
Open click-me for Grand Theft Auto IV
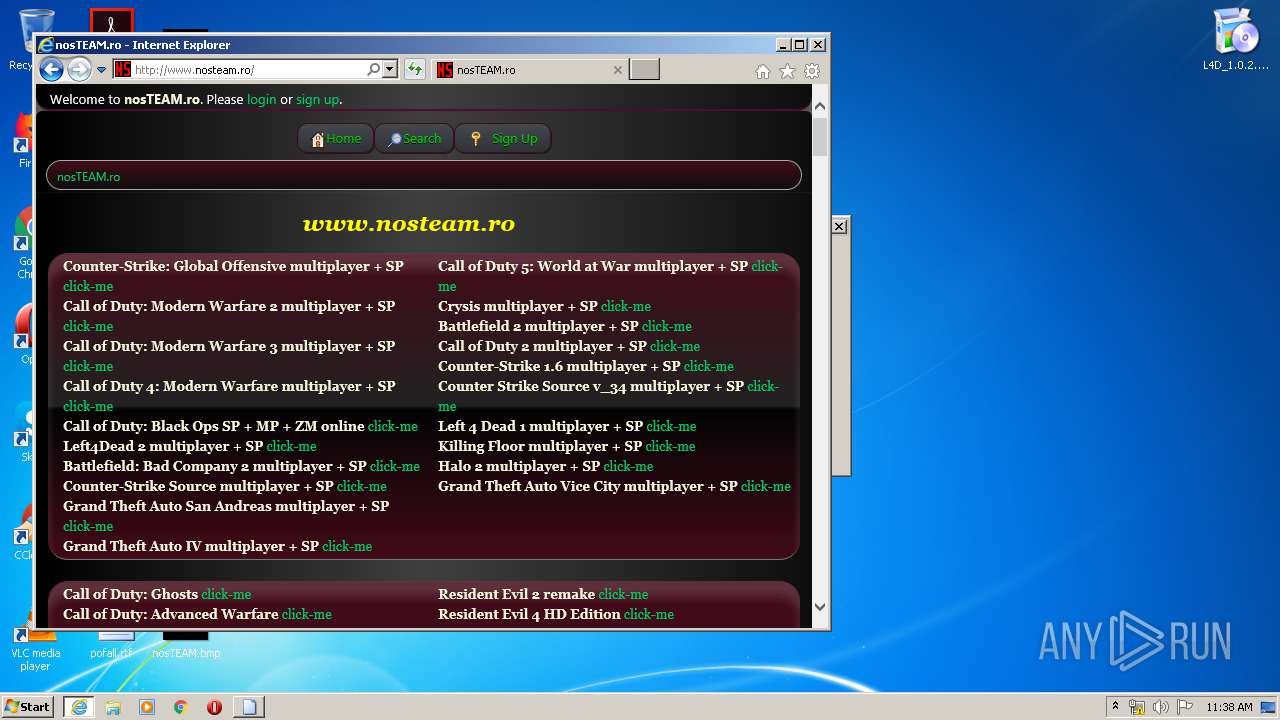click(347, 546)
